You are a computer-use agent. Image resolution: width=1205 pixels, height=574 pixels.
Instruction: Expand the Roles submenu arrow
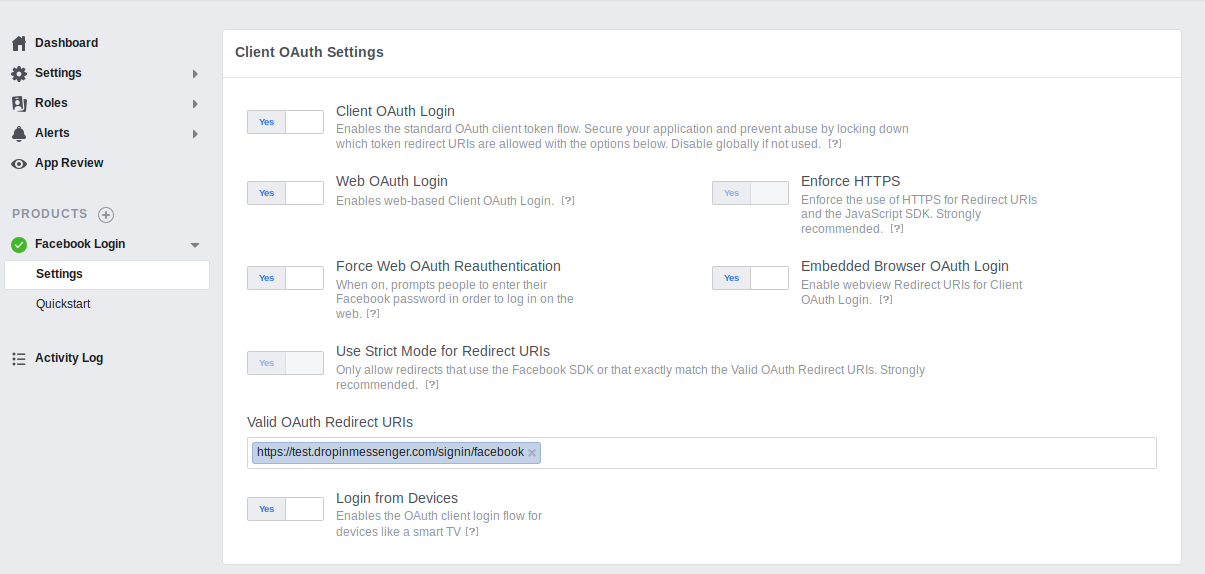(x=195, y=104)
